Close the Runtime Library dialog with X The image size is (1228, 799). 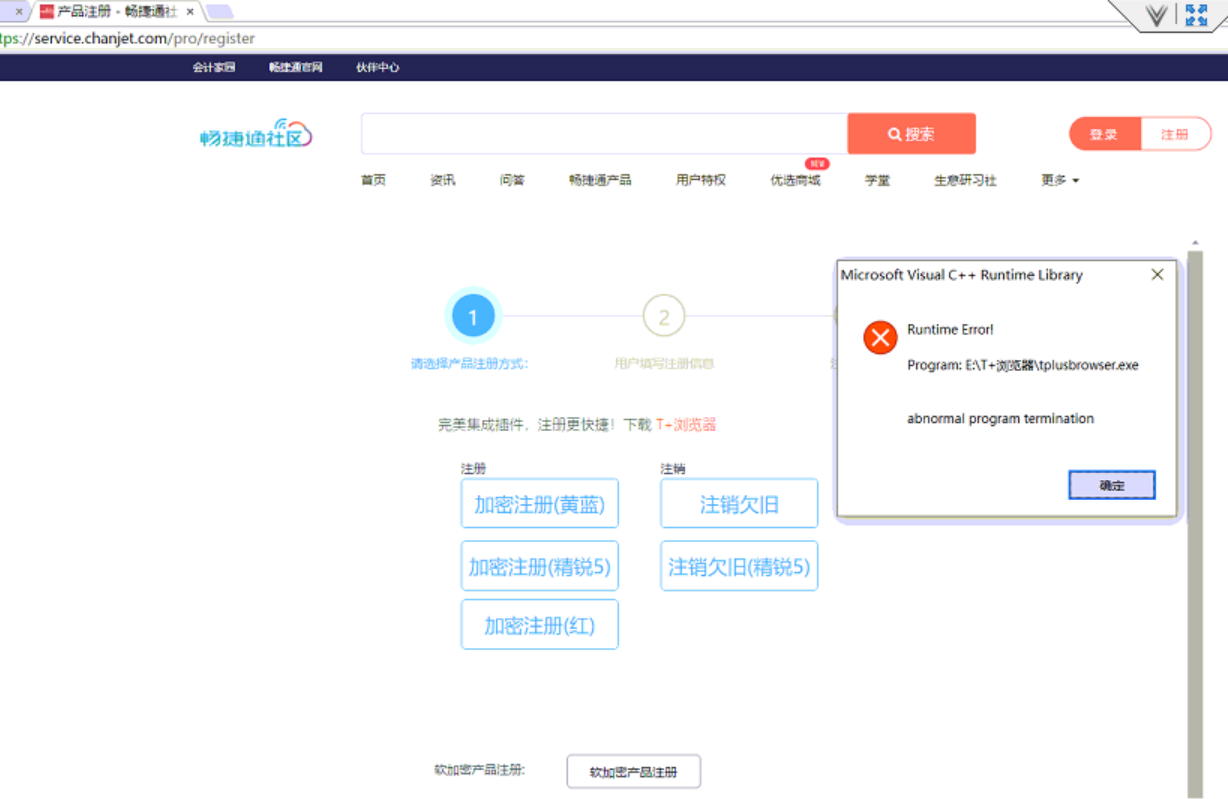point(1157,274)
